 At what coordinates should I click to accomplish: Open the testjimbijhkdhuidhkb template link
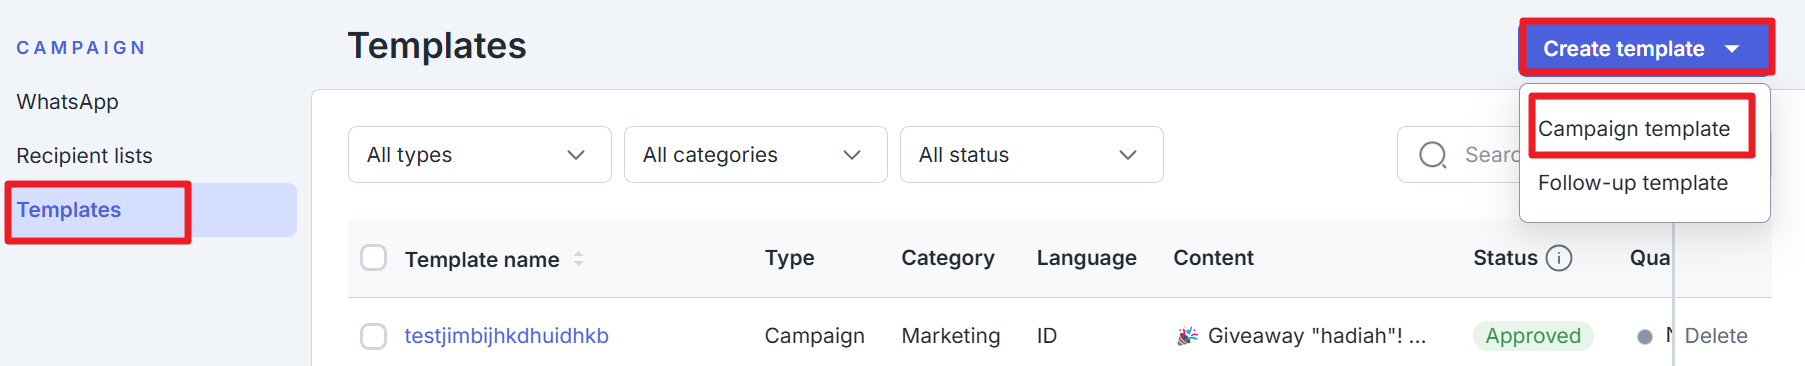(x=506, y=336)
